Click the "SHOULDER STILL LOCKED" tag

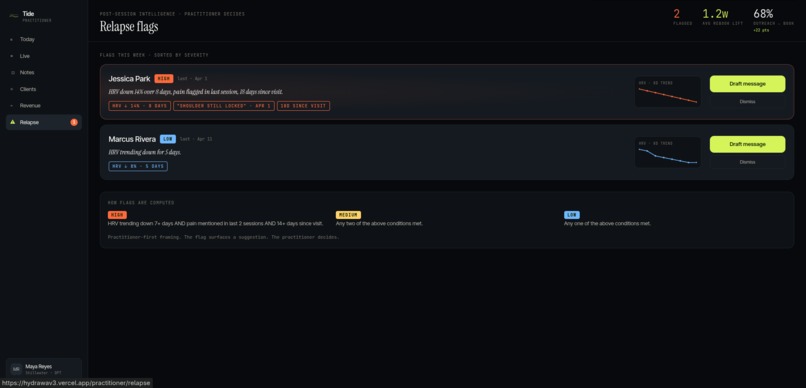pos(224,106)
